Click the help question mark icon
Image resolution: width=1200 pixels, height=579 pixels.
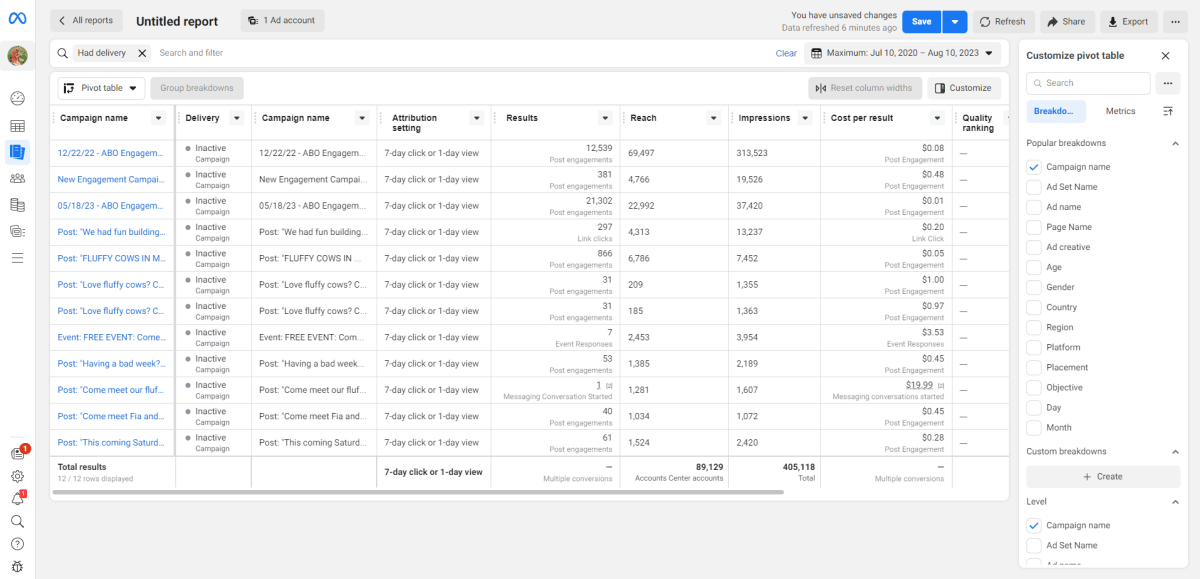click(17, 544)
